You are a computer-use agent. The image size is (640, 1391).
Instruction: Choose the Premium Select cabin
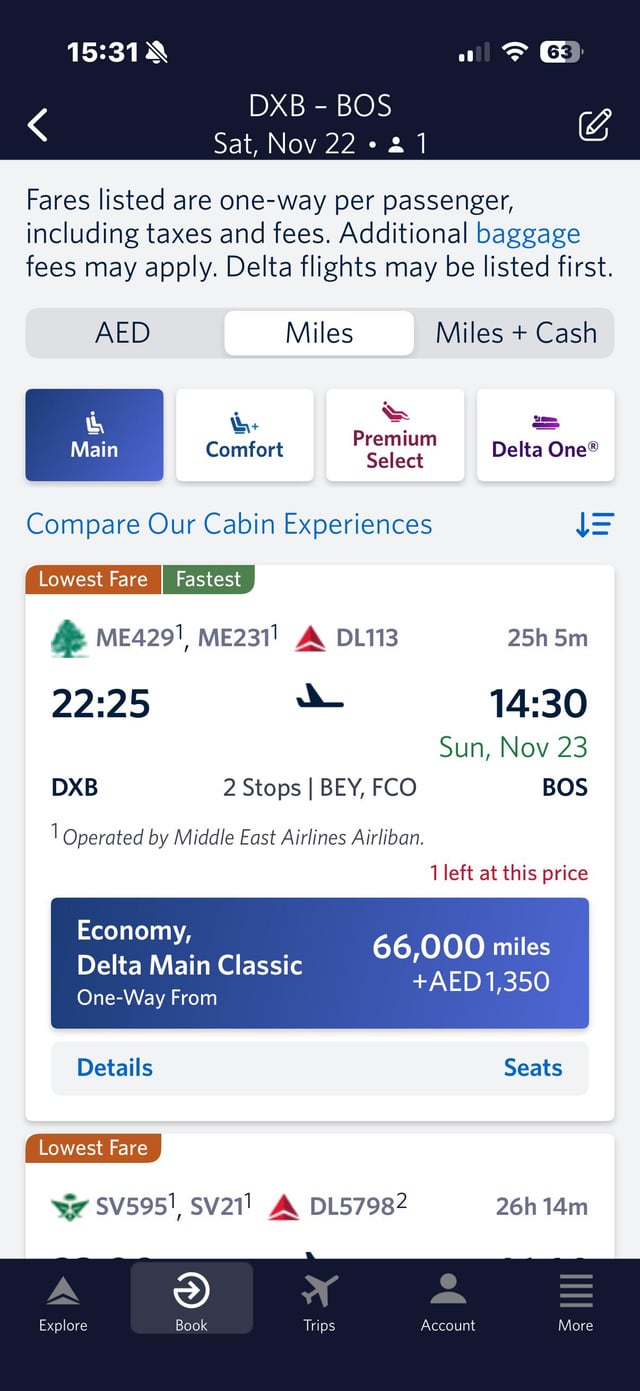pyautogui.click(x=395, y=436)
